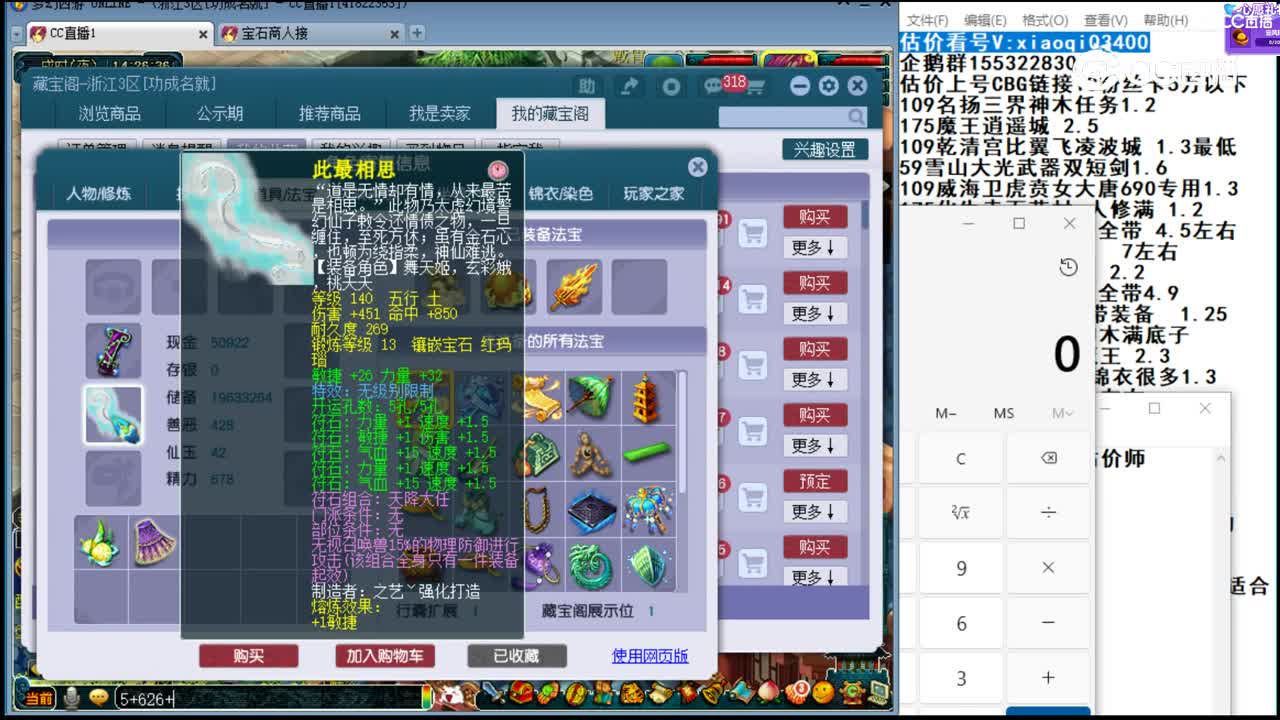Viewport: 1280px width, 720px height.
Task: Open calculator M memory dropdown
Action: pyautogui.click(x=1062, y=413)
